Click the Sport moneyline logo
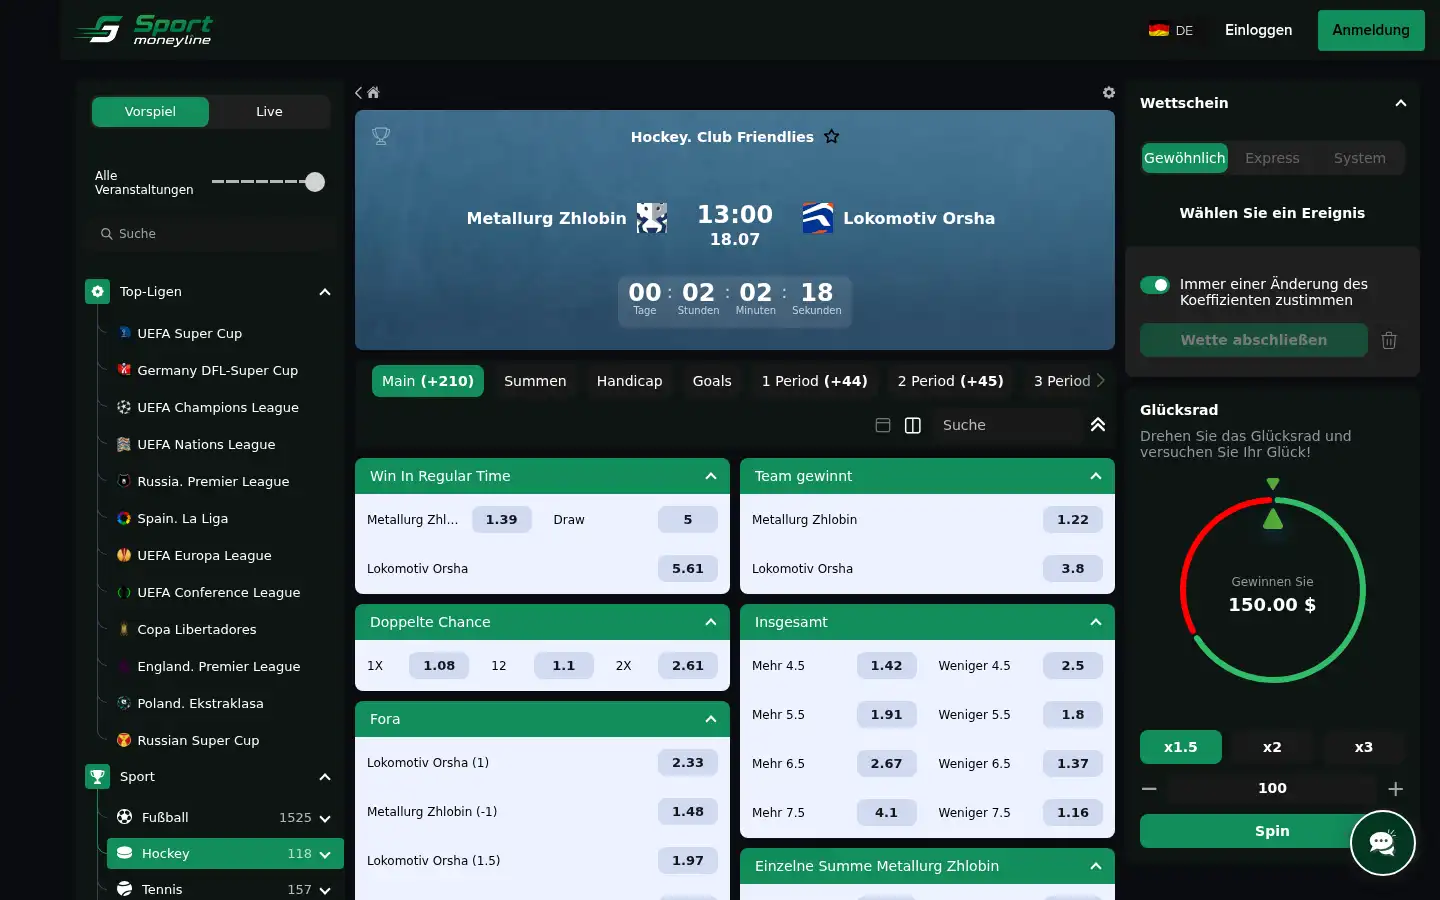The image size is (1440, 900). pyautogui.click(x=143, y=30)
